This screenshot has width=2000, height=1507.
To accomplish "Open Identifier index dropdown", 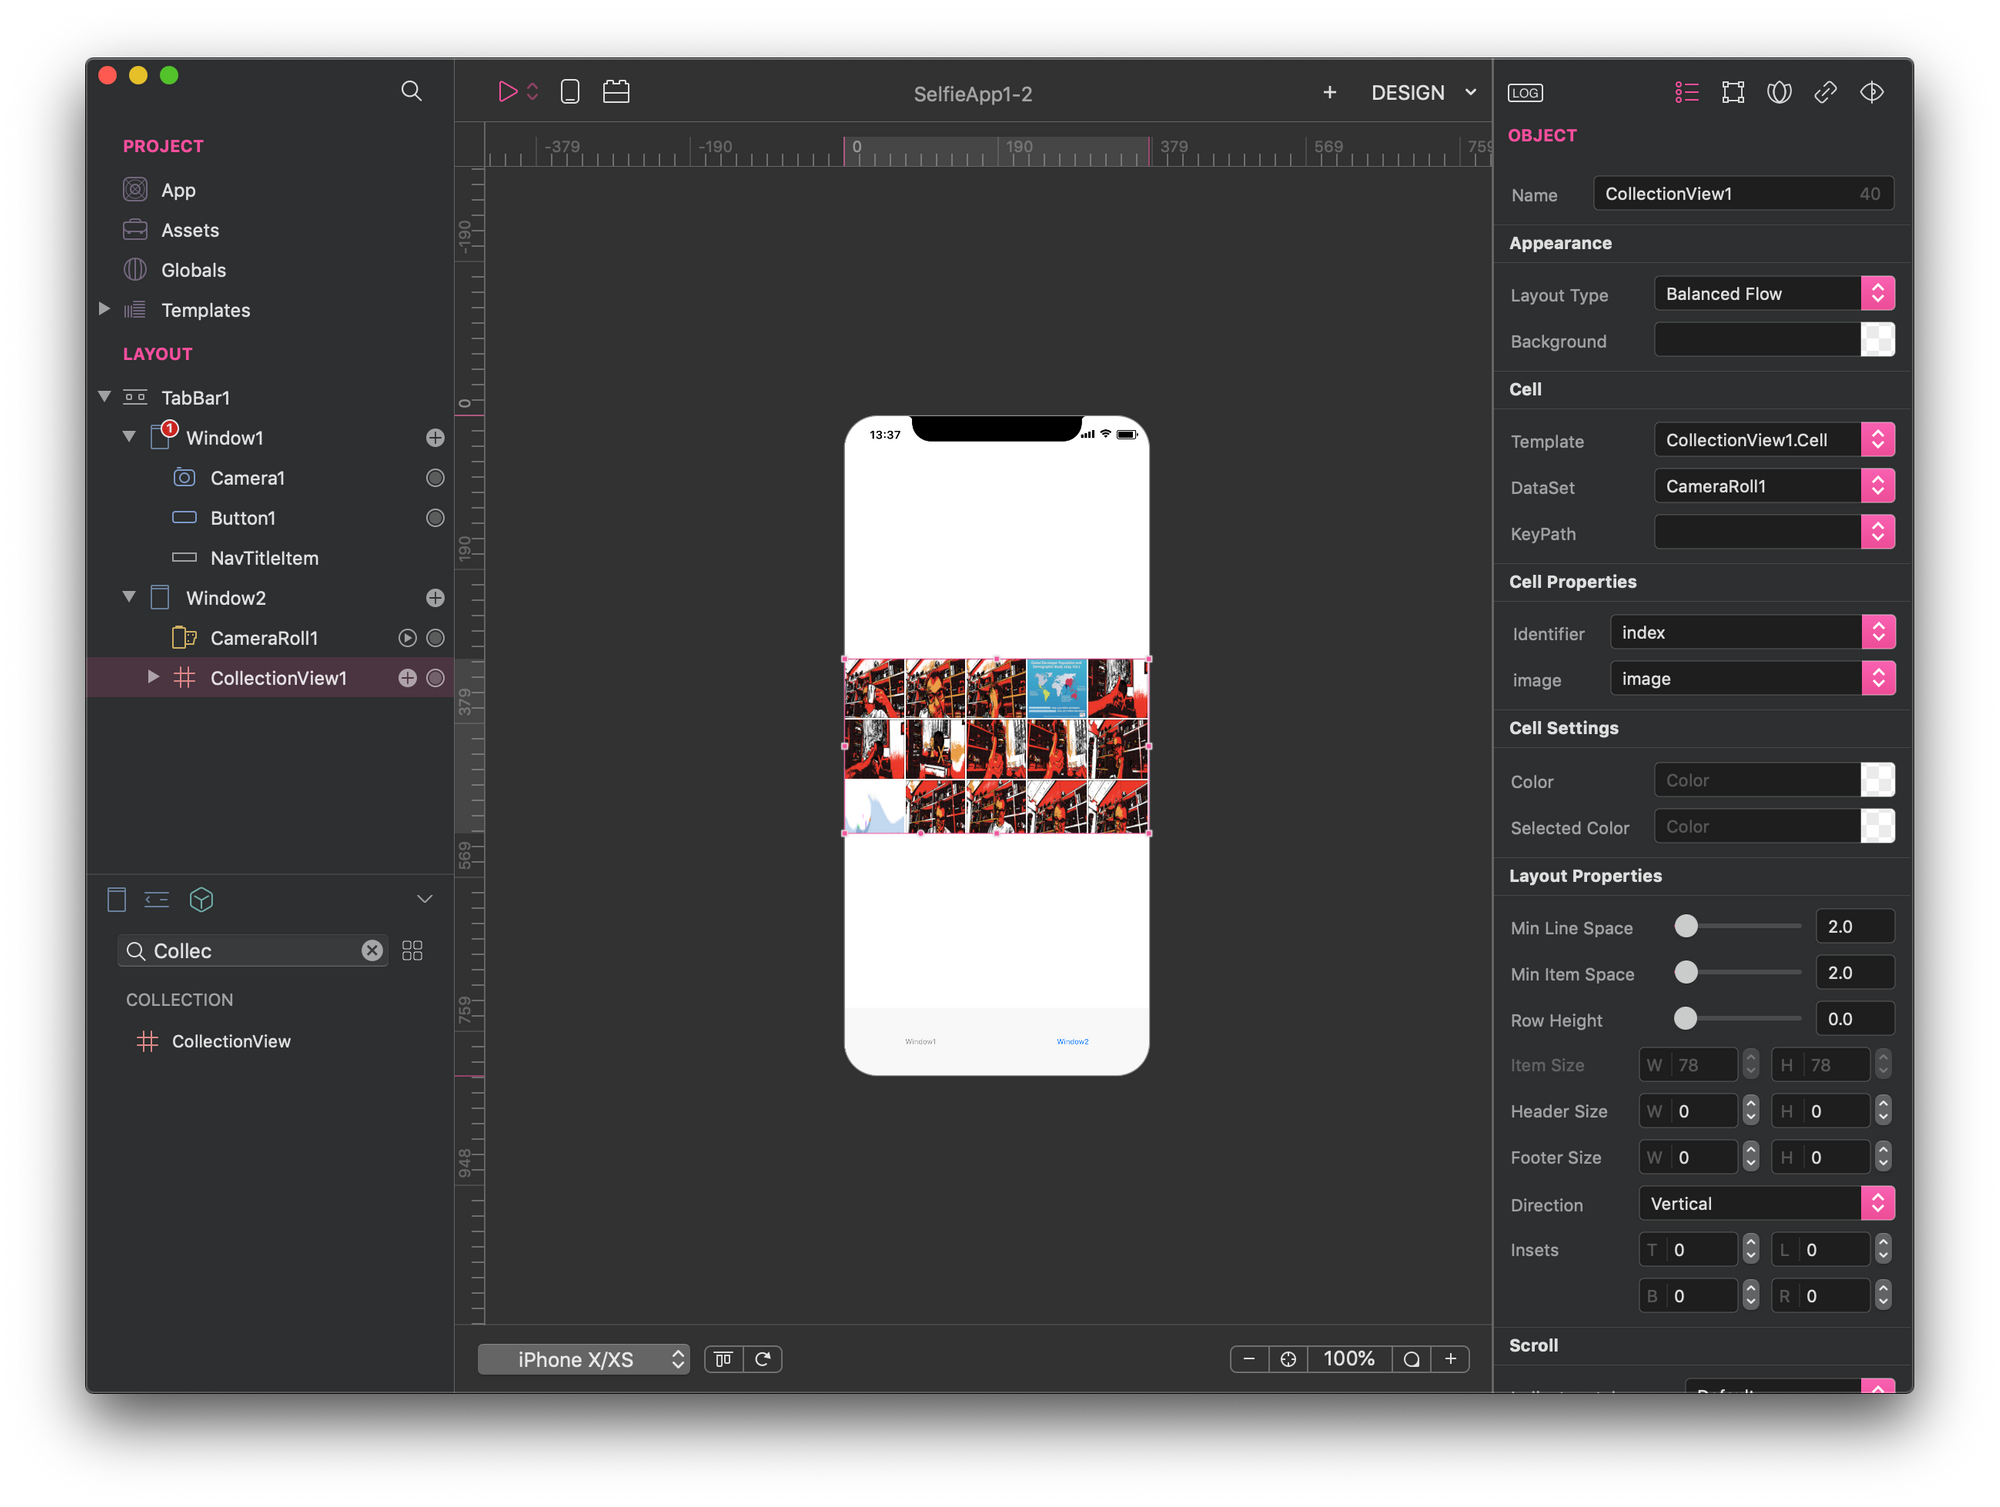I will point(1752,632).
